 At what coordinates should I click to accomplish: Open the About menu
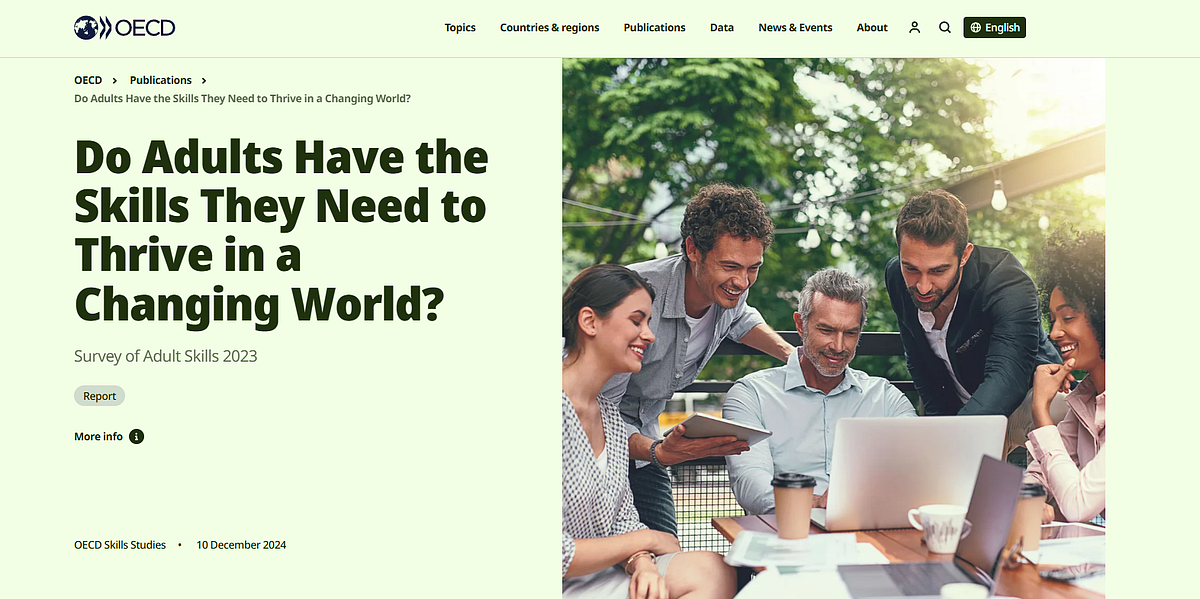(x=872, y=28)
